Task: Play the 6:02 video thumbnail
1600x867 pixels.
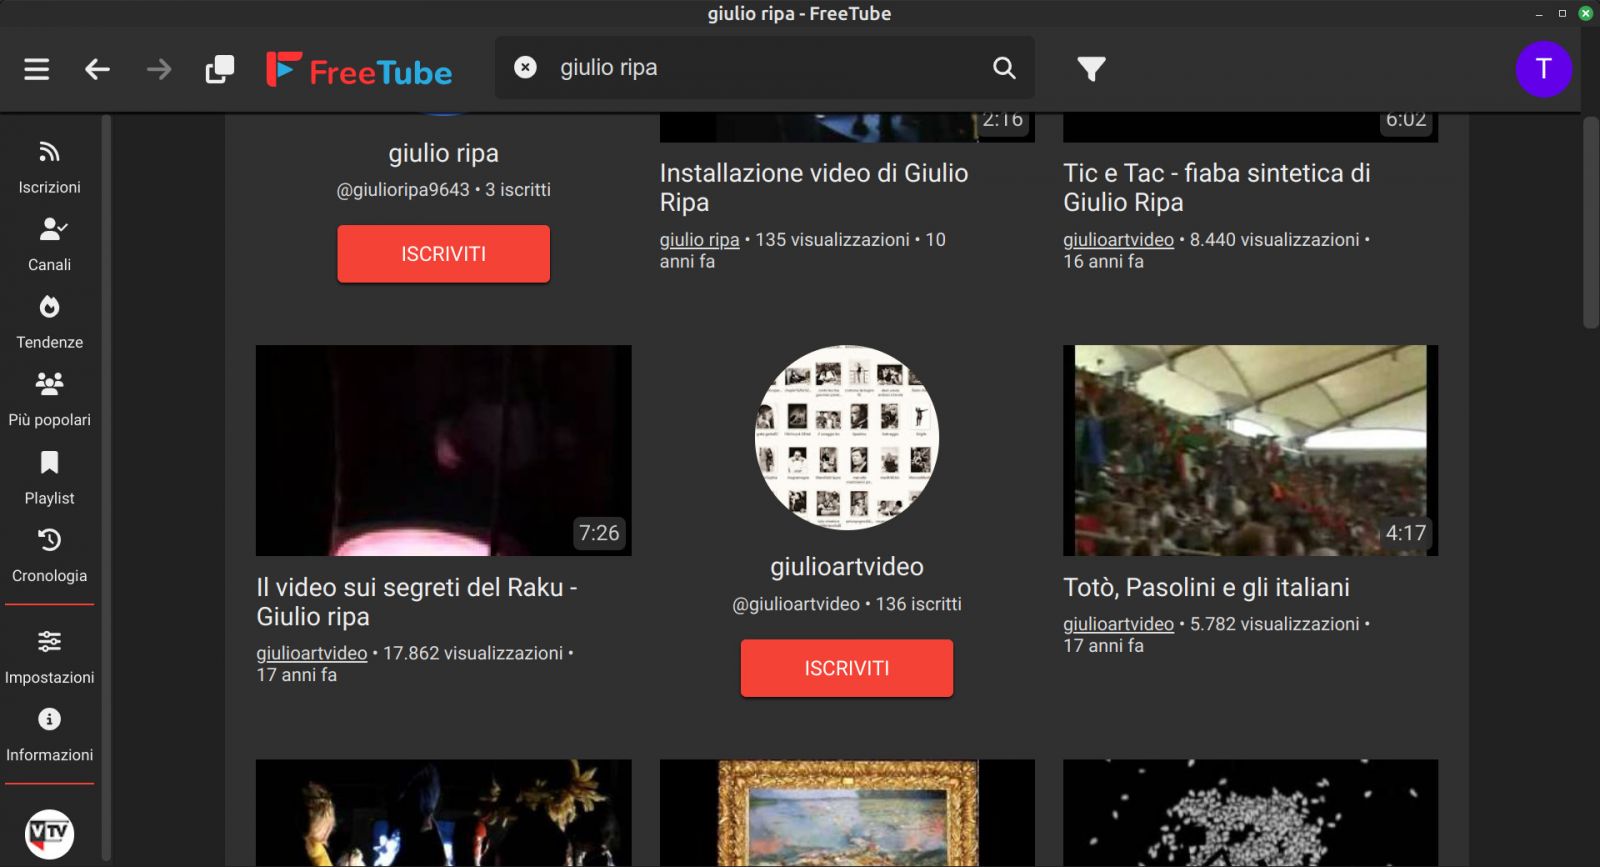Action: (x=1250, y=127)
